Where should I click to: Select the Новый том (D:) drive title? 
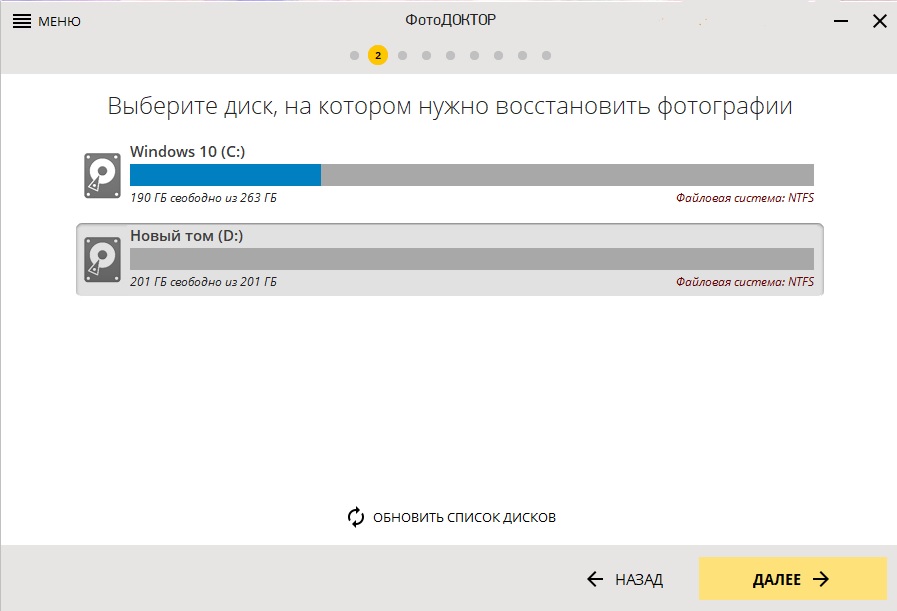coord(186,236)
